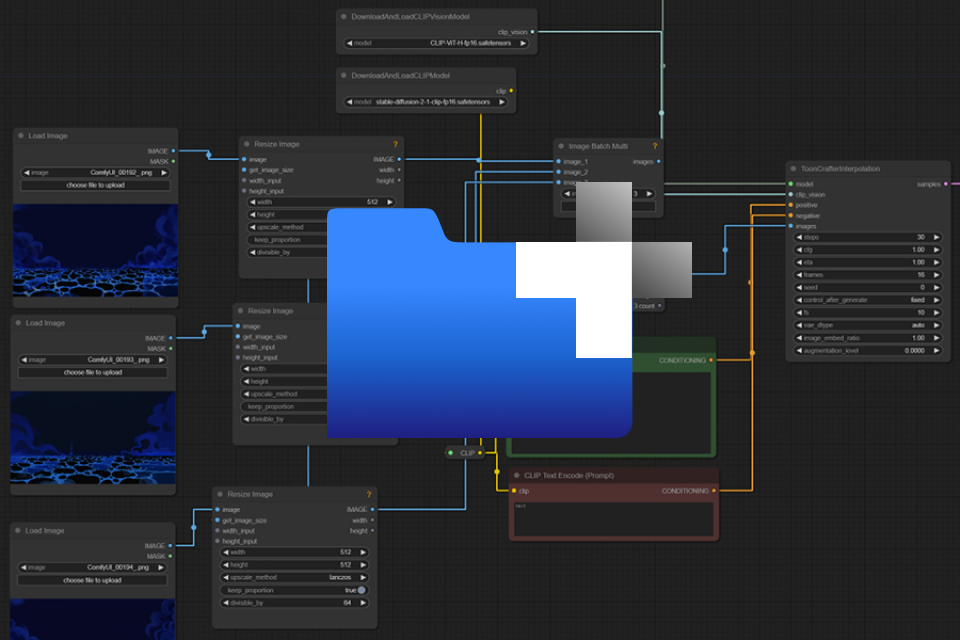Open help on the Resize Image node using lanczos
The image size is (960, 640).
click(369, 494)
